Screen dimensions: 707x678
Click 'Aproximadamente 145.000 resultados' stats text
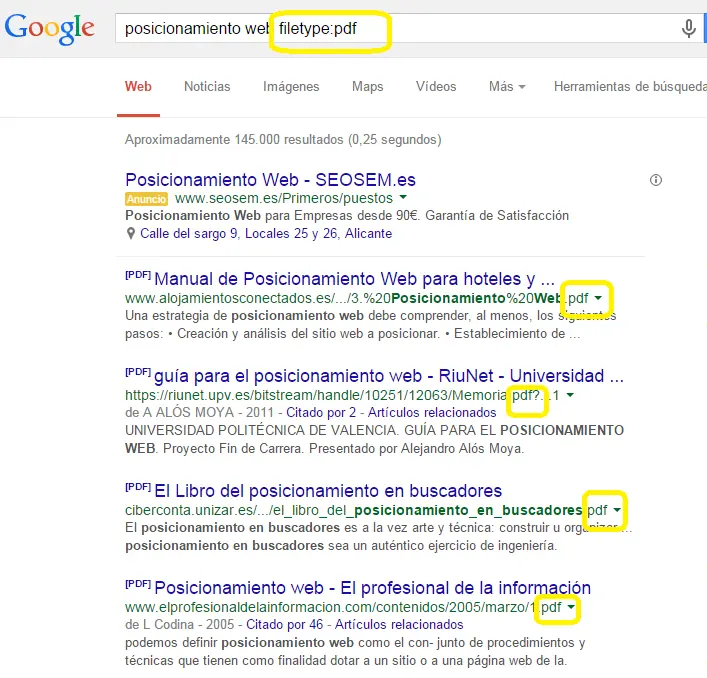coord(283,140)
